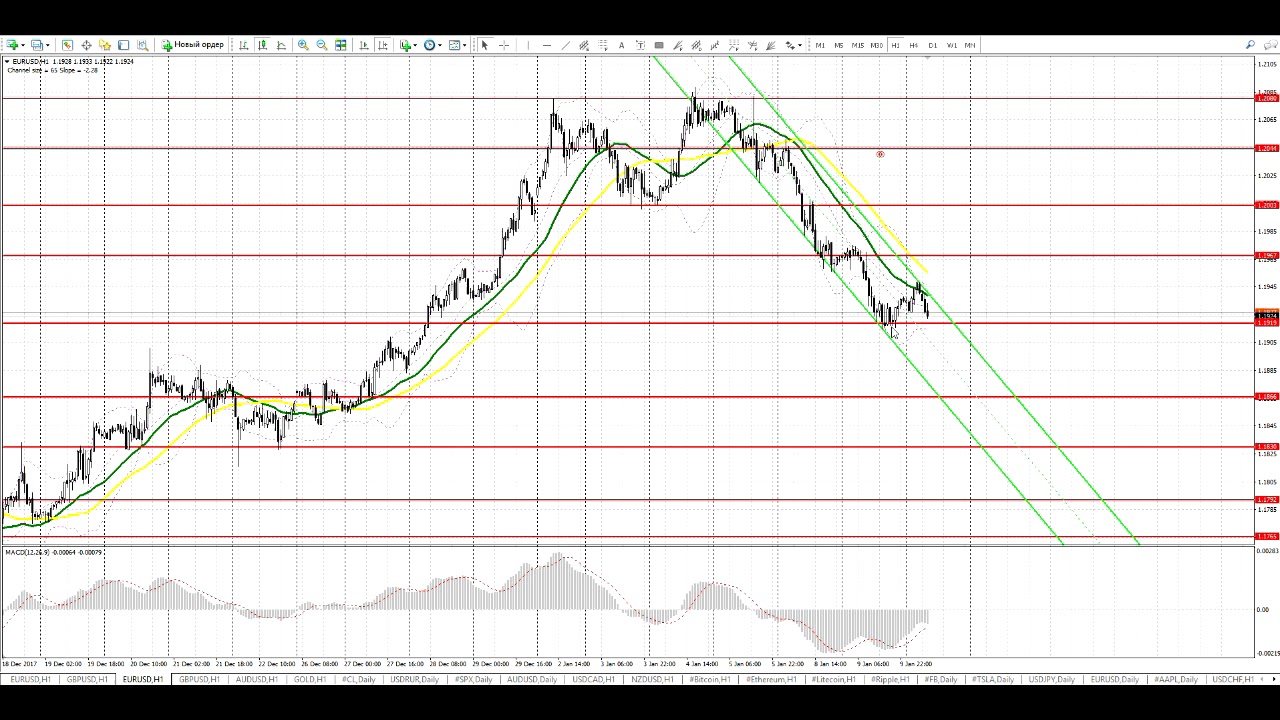Expand the arrows dropdown arrow
The image size is (1280, 720).
pyautogui.click(x=800, y=45)
